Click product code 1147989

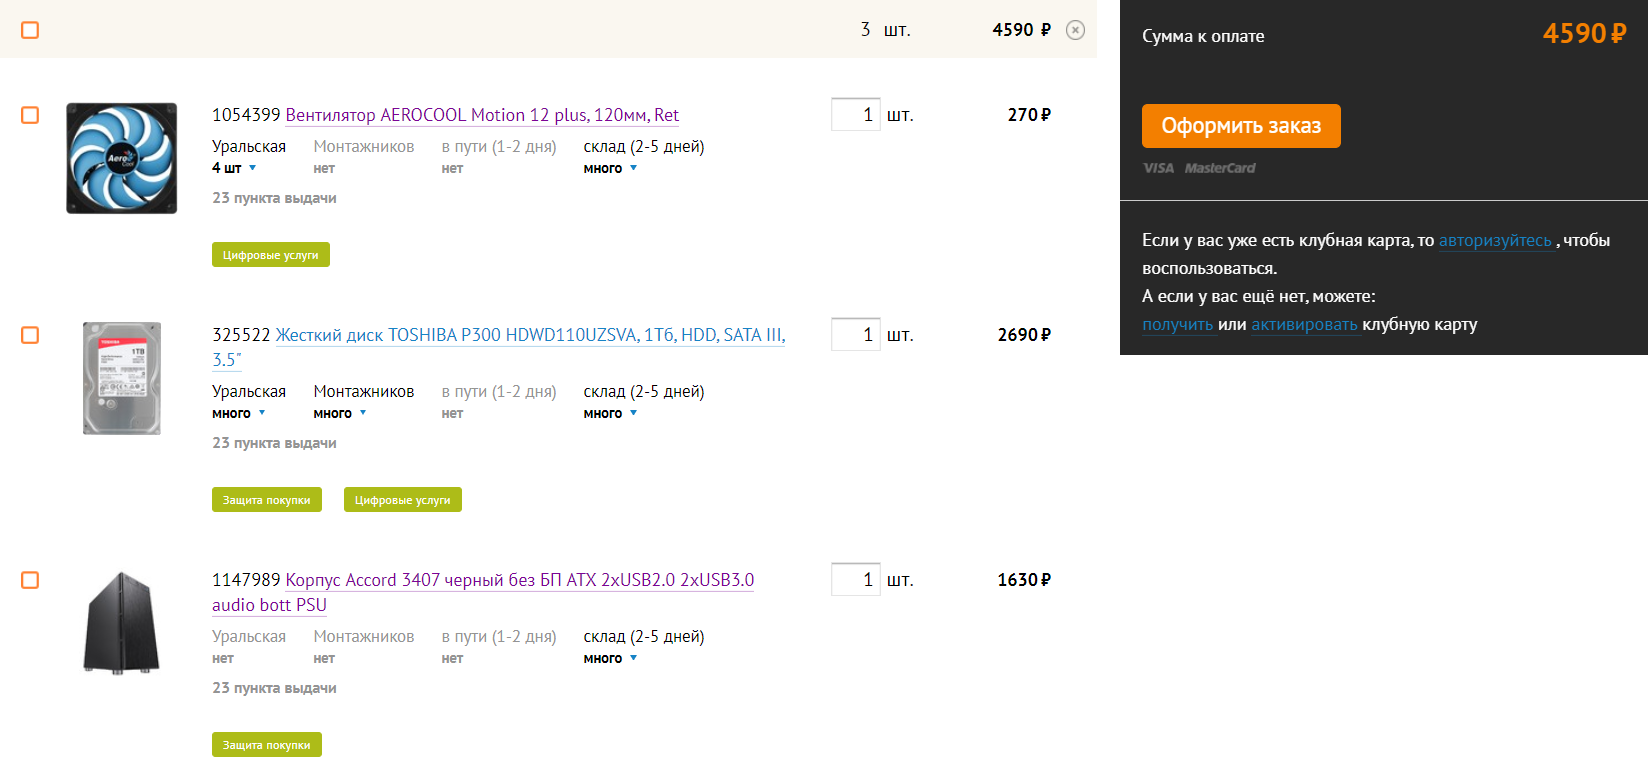tap(246, 580)
